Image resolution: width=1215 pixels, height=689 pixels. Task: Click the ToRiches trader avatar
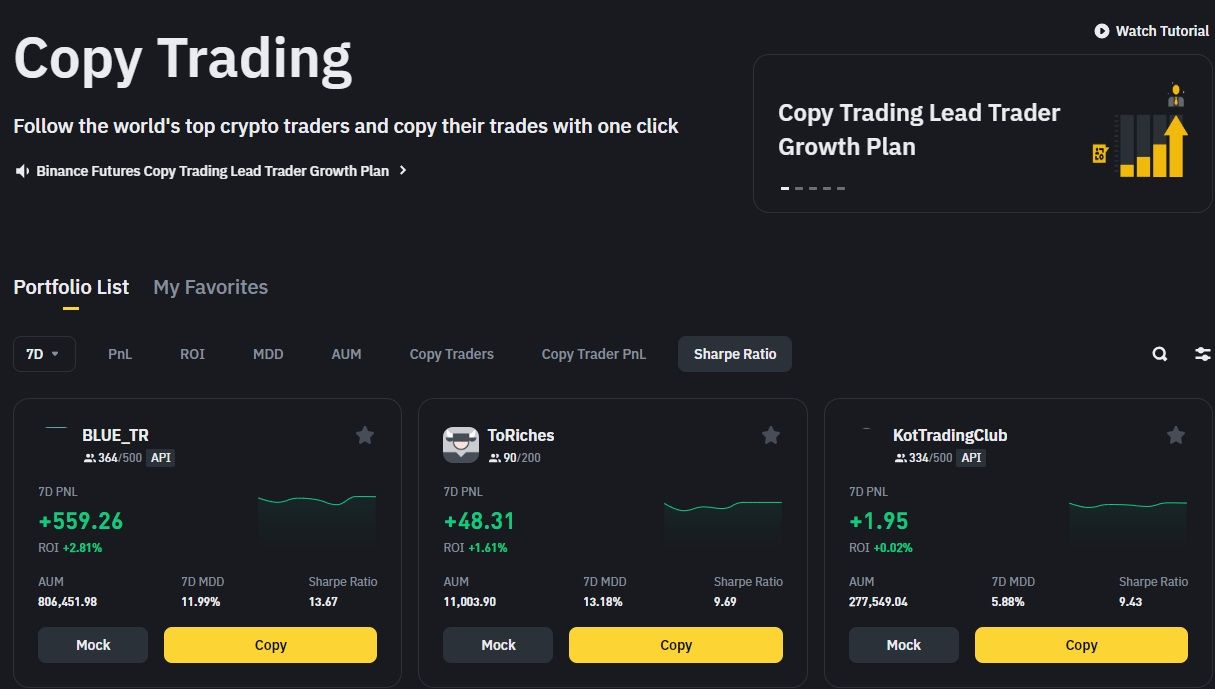(x=461, y=444)
